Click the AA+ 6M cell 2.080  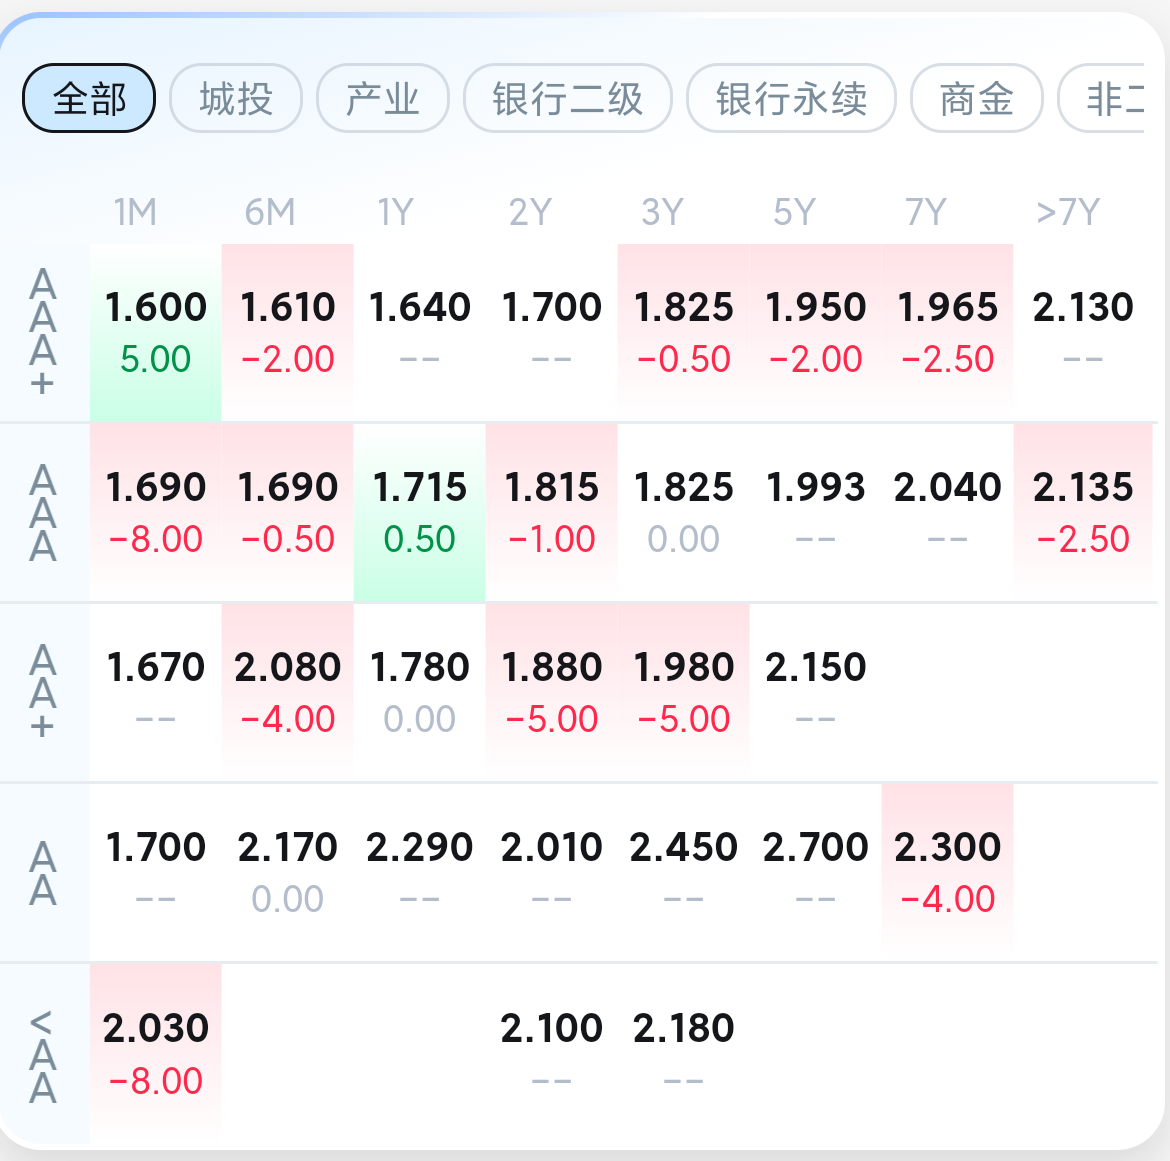coord(287,692)
